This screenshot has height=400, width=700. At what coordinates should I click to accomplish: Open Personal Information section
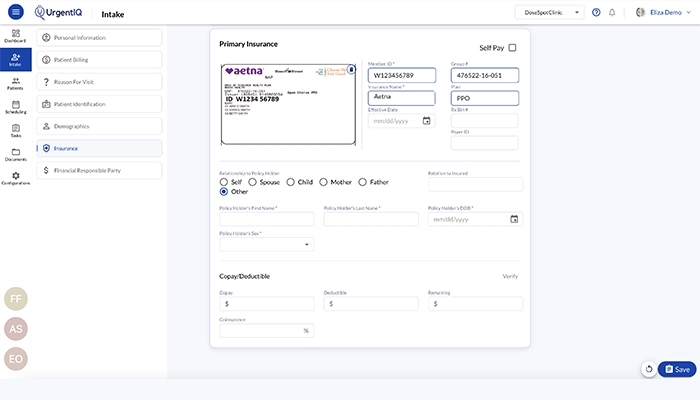[x=99, y=38]
